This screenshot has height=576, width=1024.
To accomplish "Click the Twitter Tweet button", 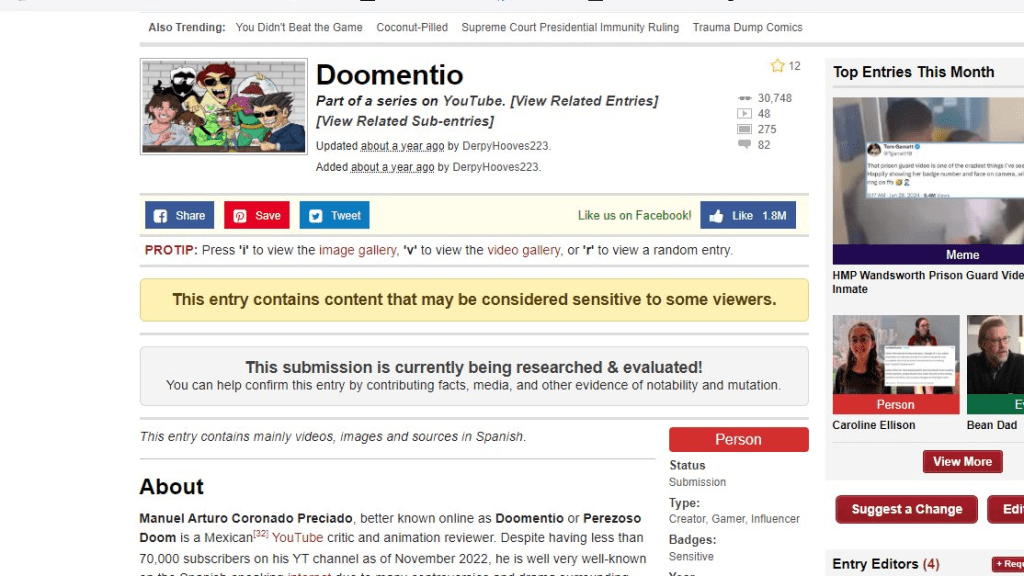I will click(x=334, y=215).
